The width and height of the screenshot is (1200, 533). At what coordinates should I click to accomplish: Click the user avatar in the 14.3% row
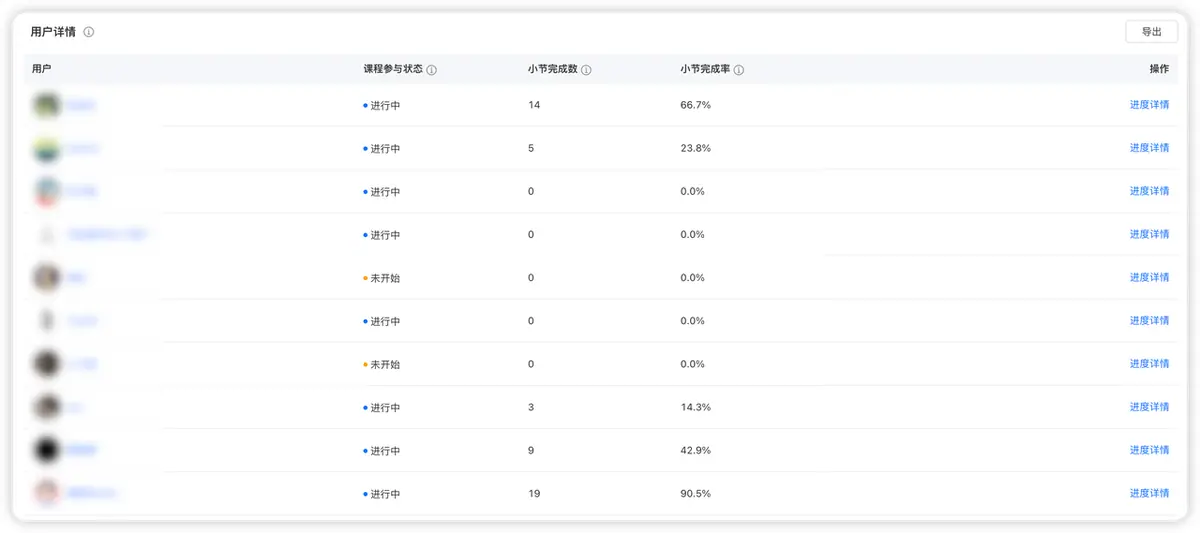click(46, 407)
